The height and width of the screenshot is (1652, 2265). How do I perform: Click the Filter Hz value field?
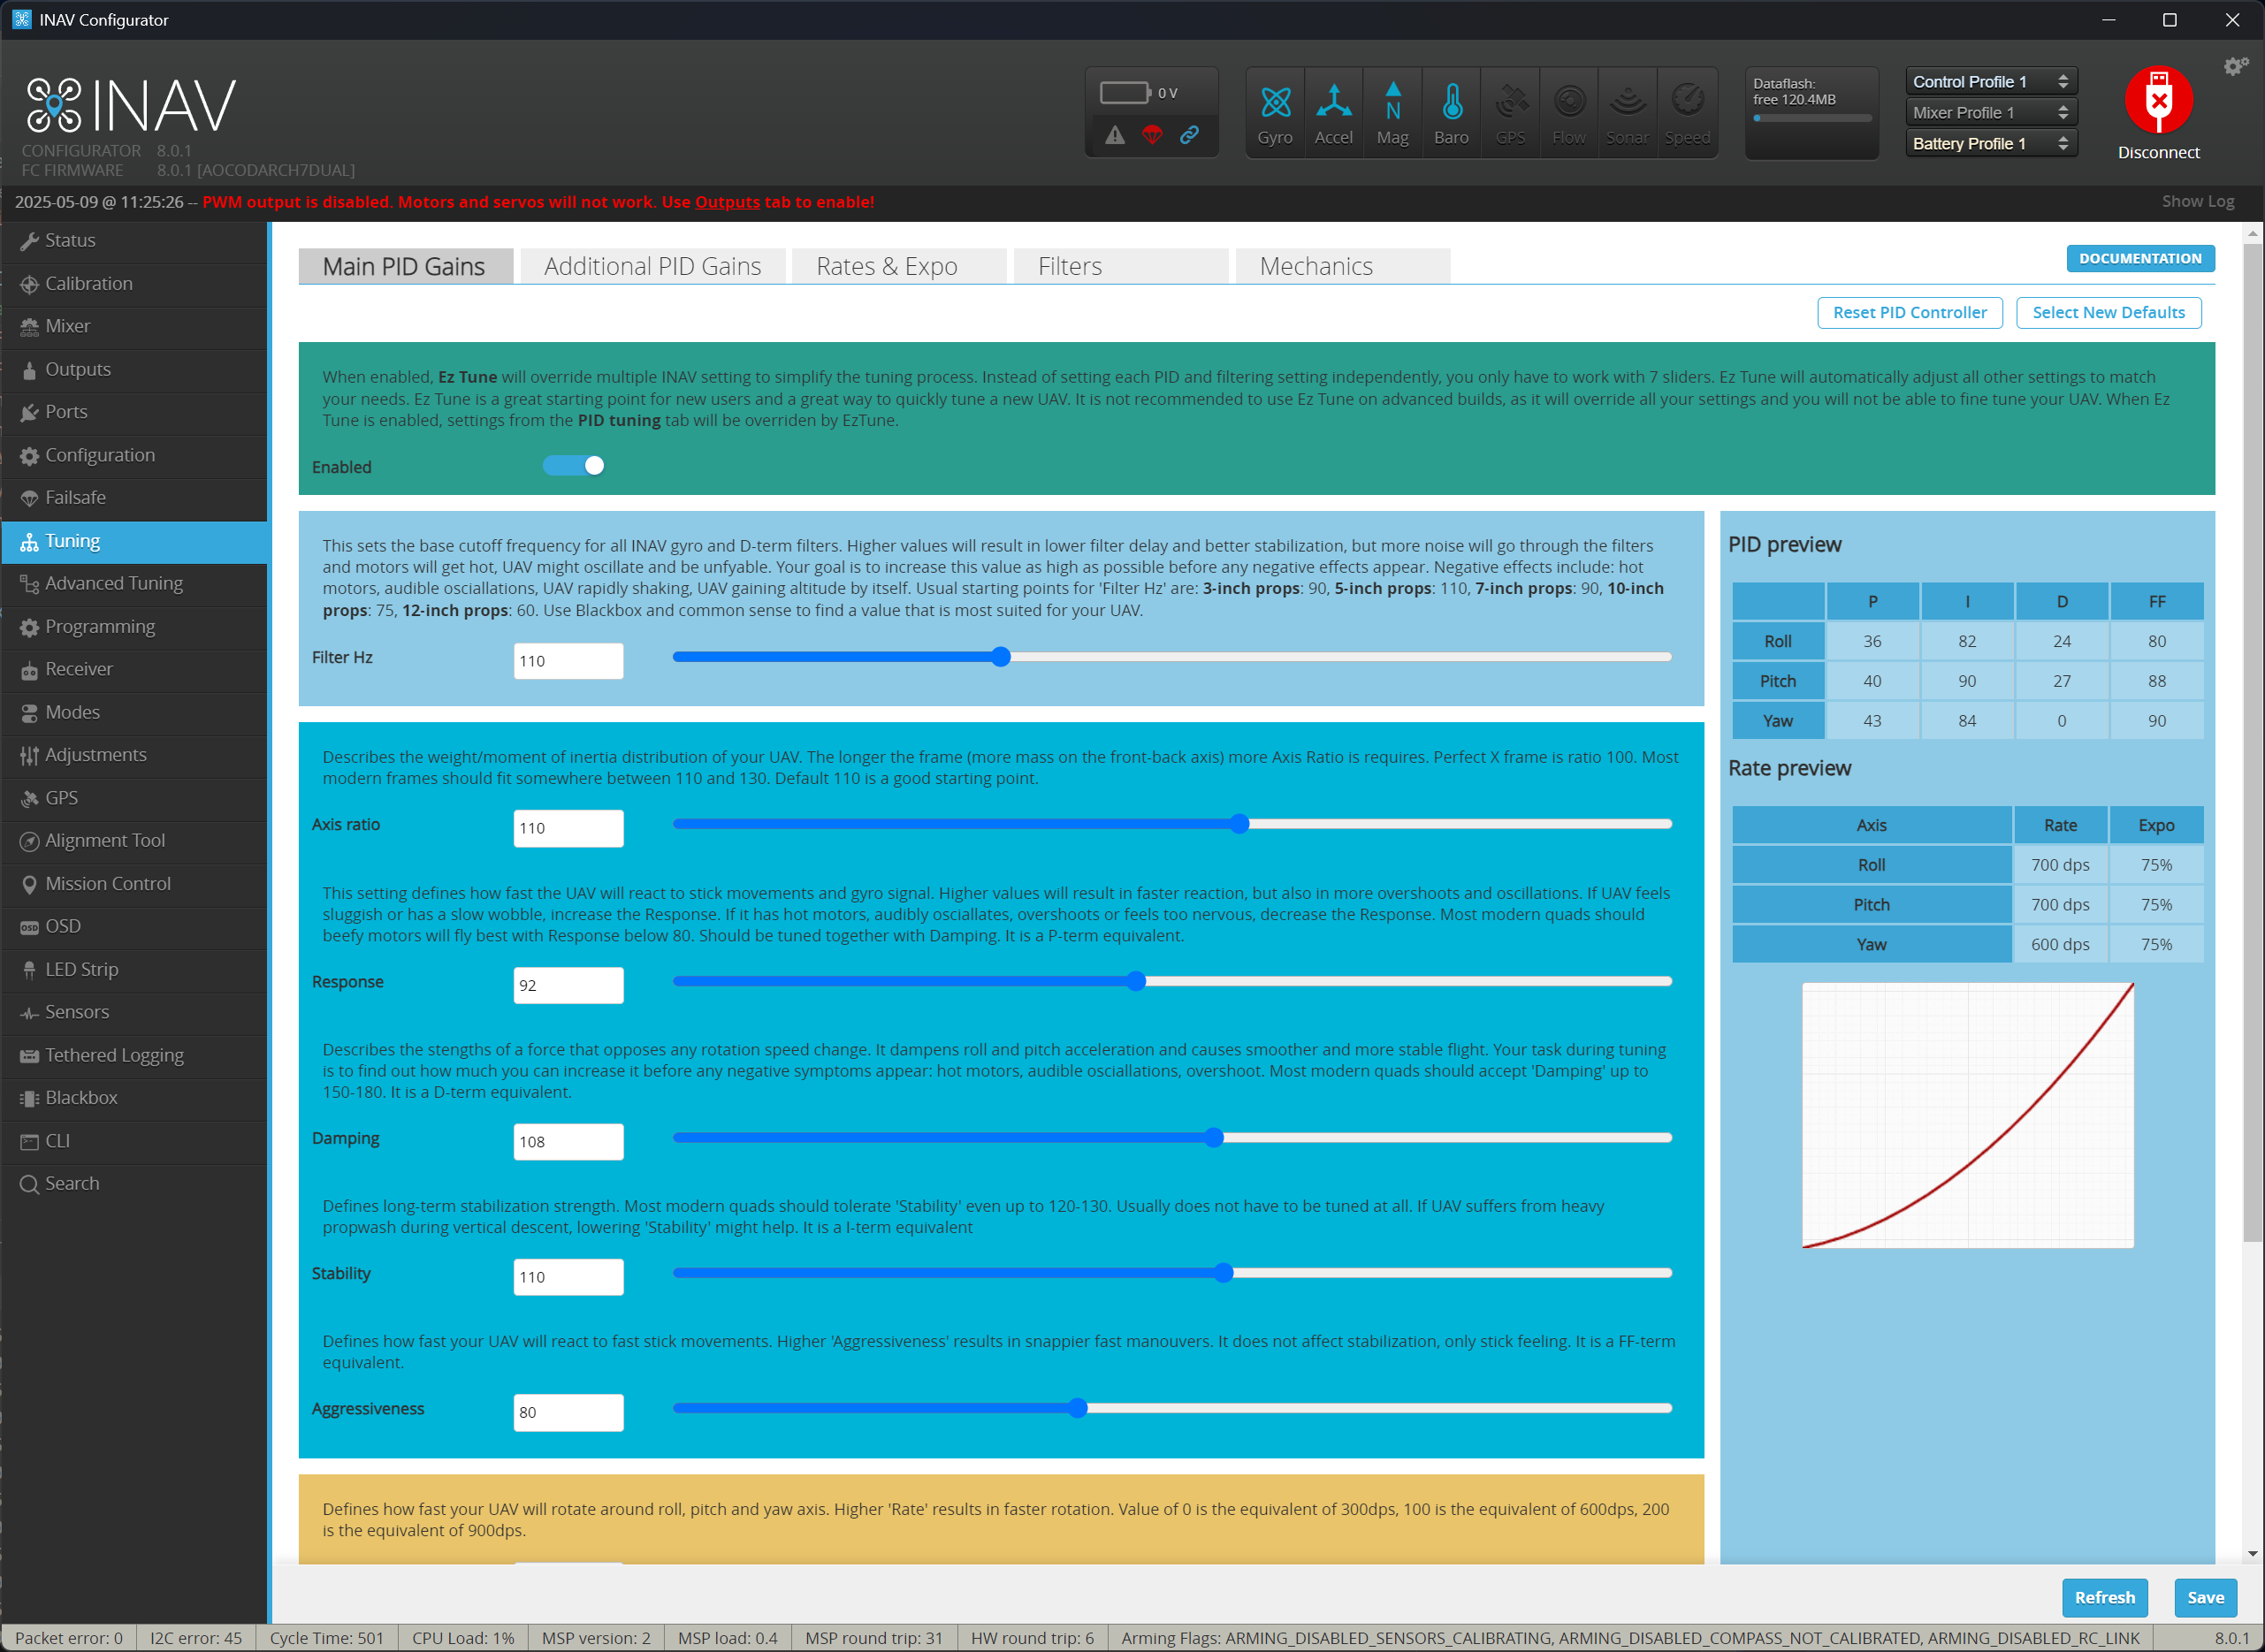coord(569,661)
